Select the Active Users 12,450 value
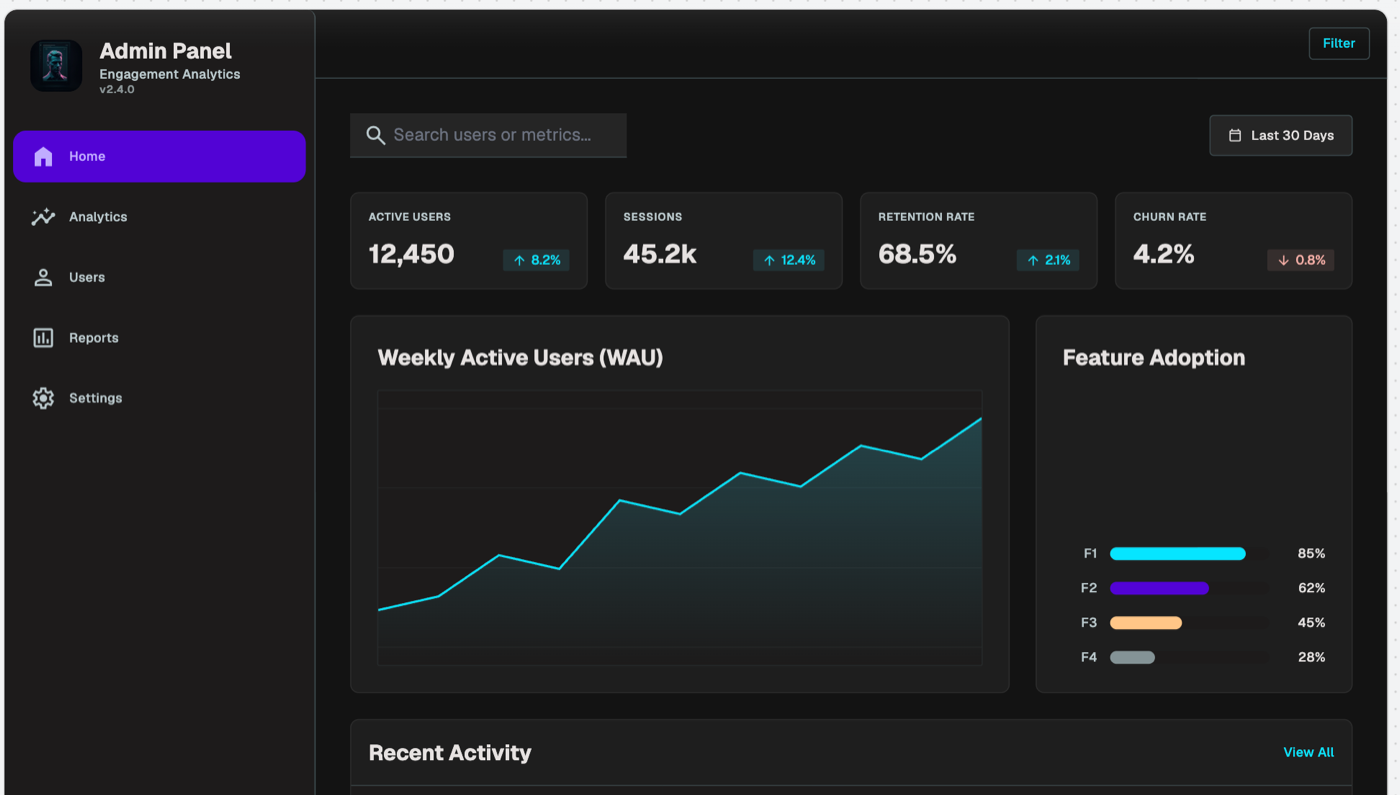Screen dimensions: 1400x795 coord(411,254)
